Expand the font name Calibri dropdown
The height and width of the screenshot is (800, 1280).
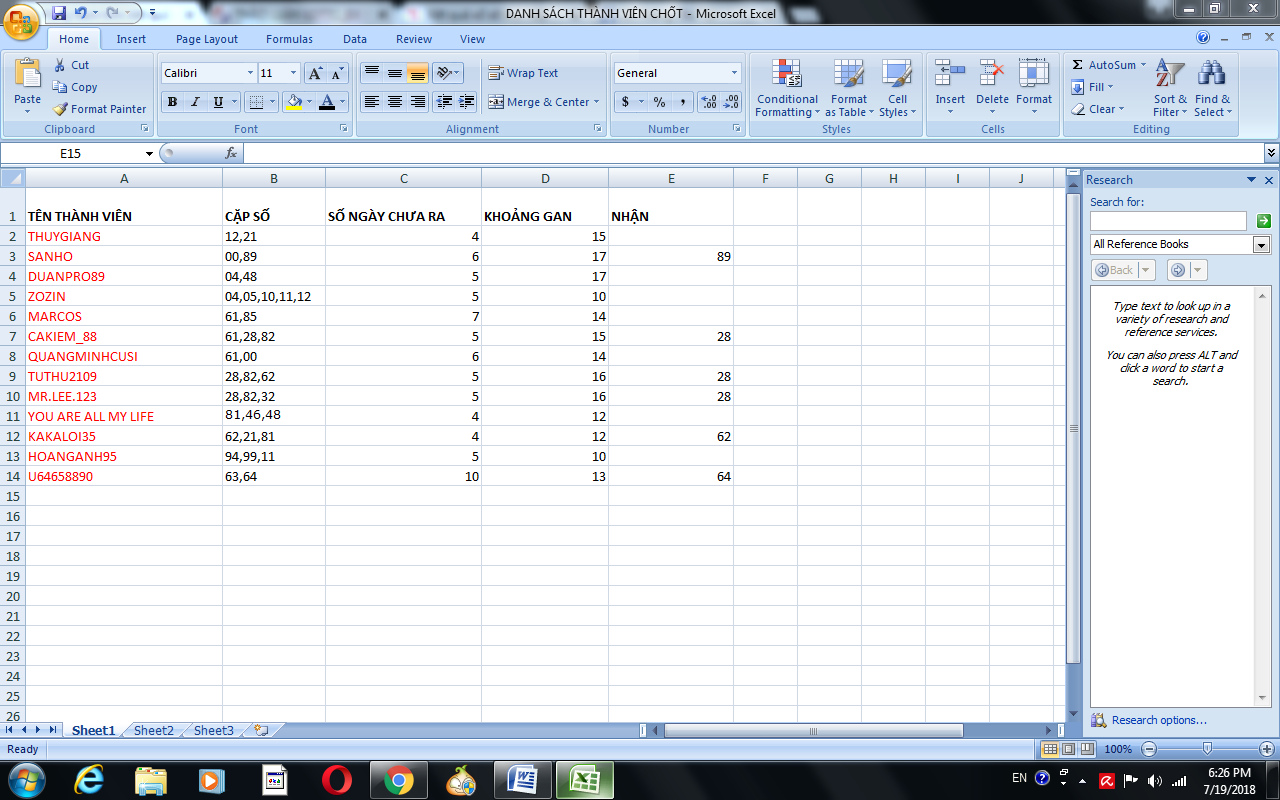[250, 73]
